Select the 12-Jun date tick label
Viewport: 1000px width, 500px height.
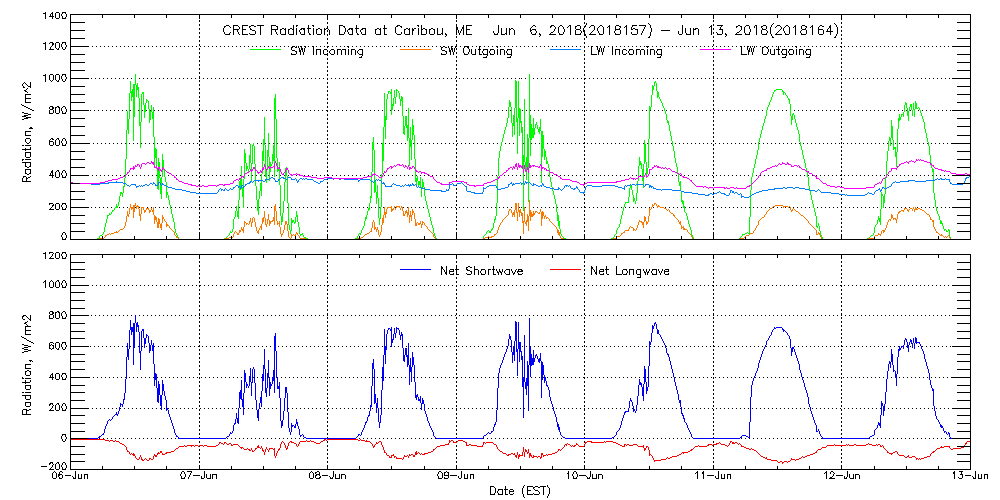(841, 476)
